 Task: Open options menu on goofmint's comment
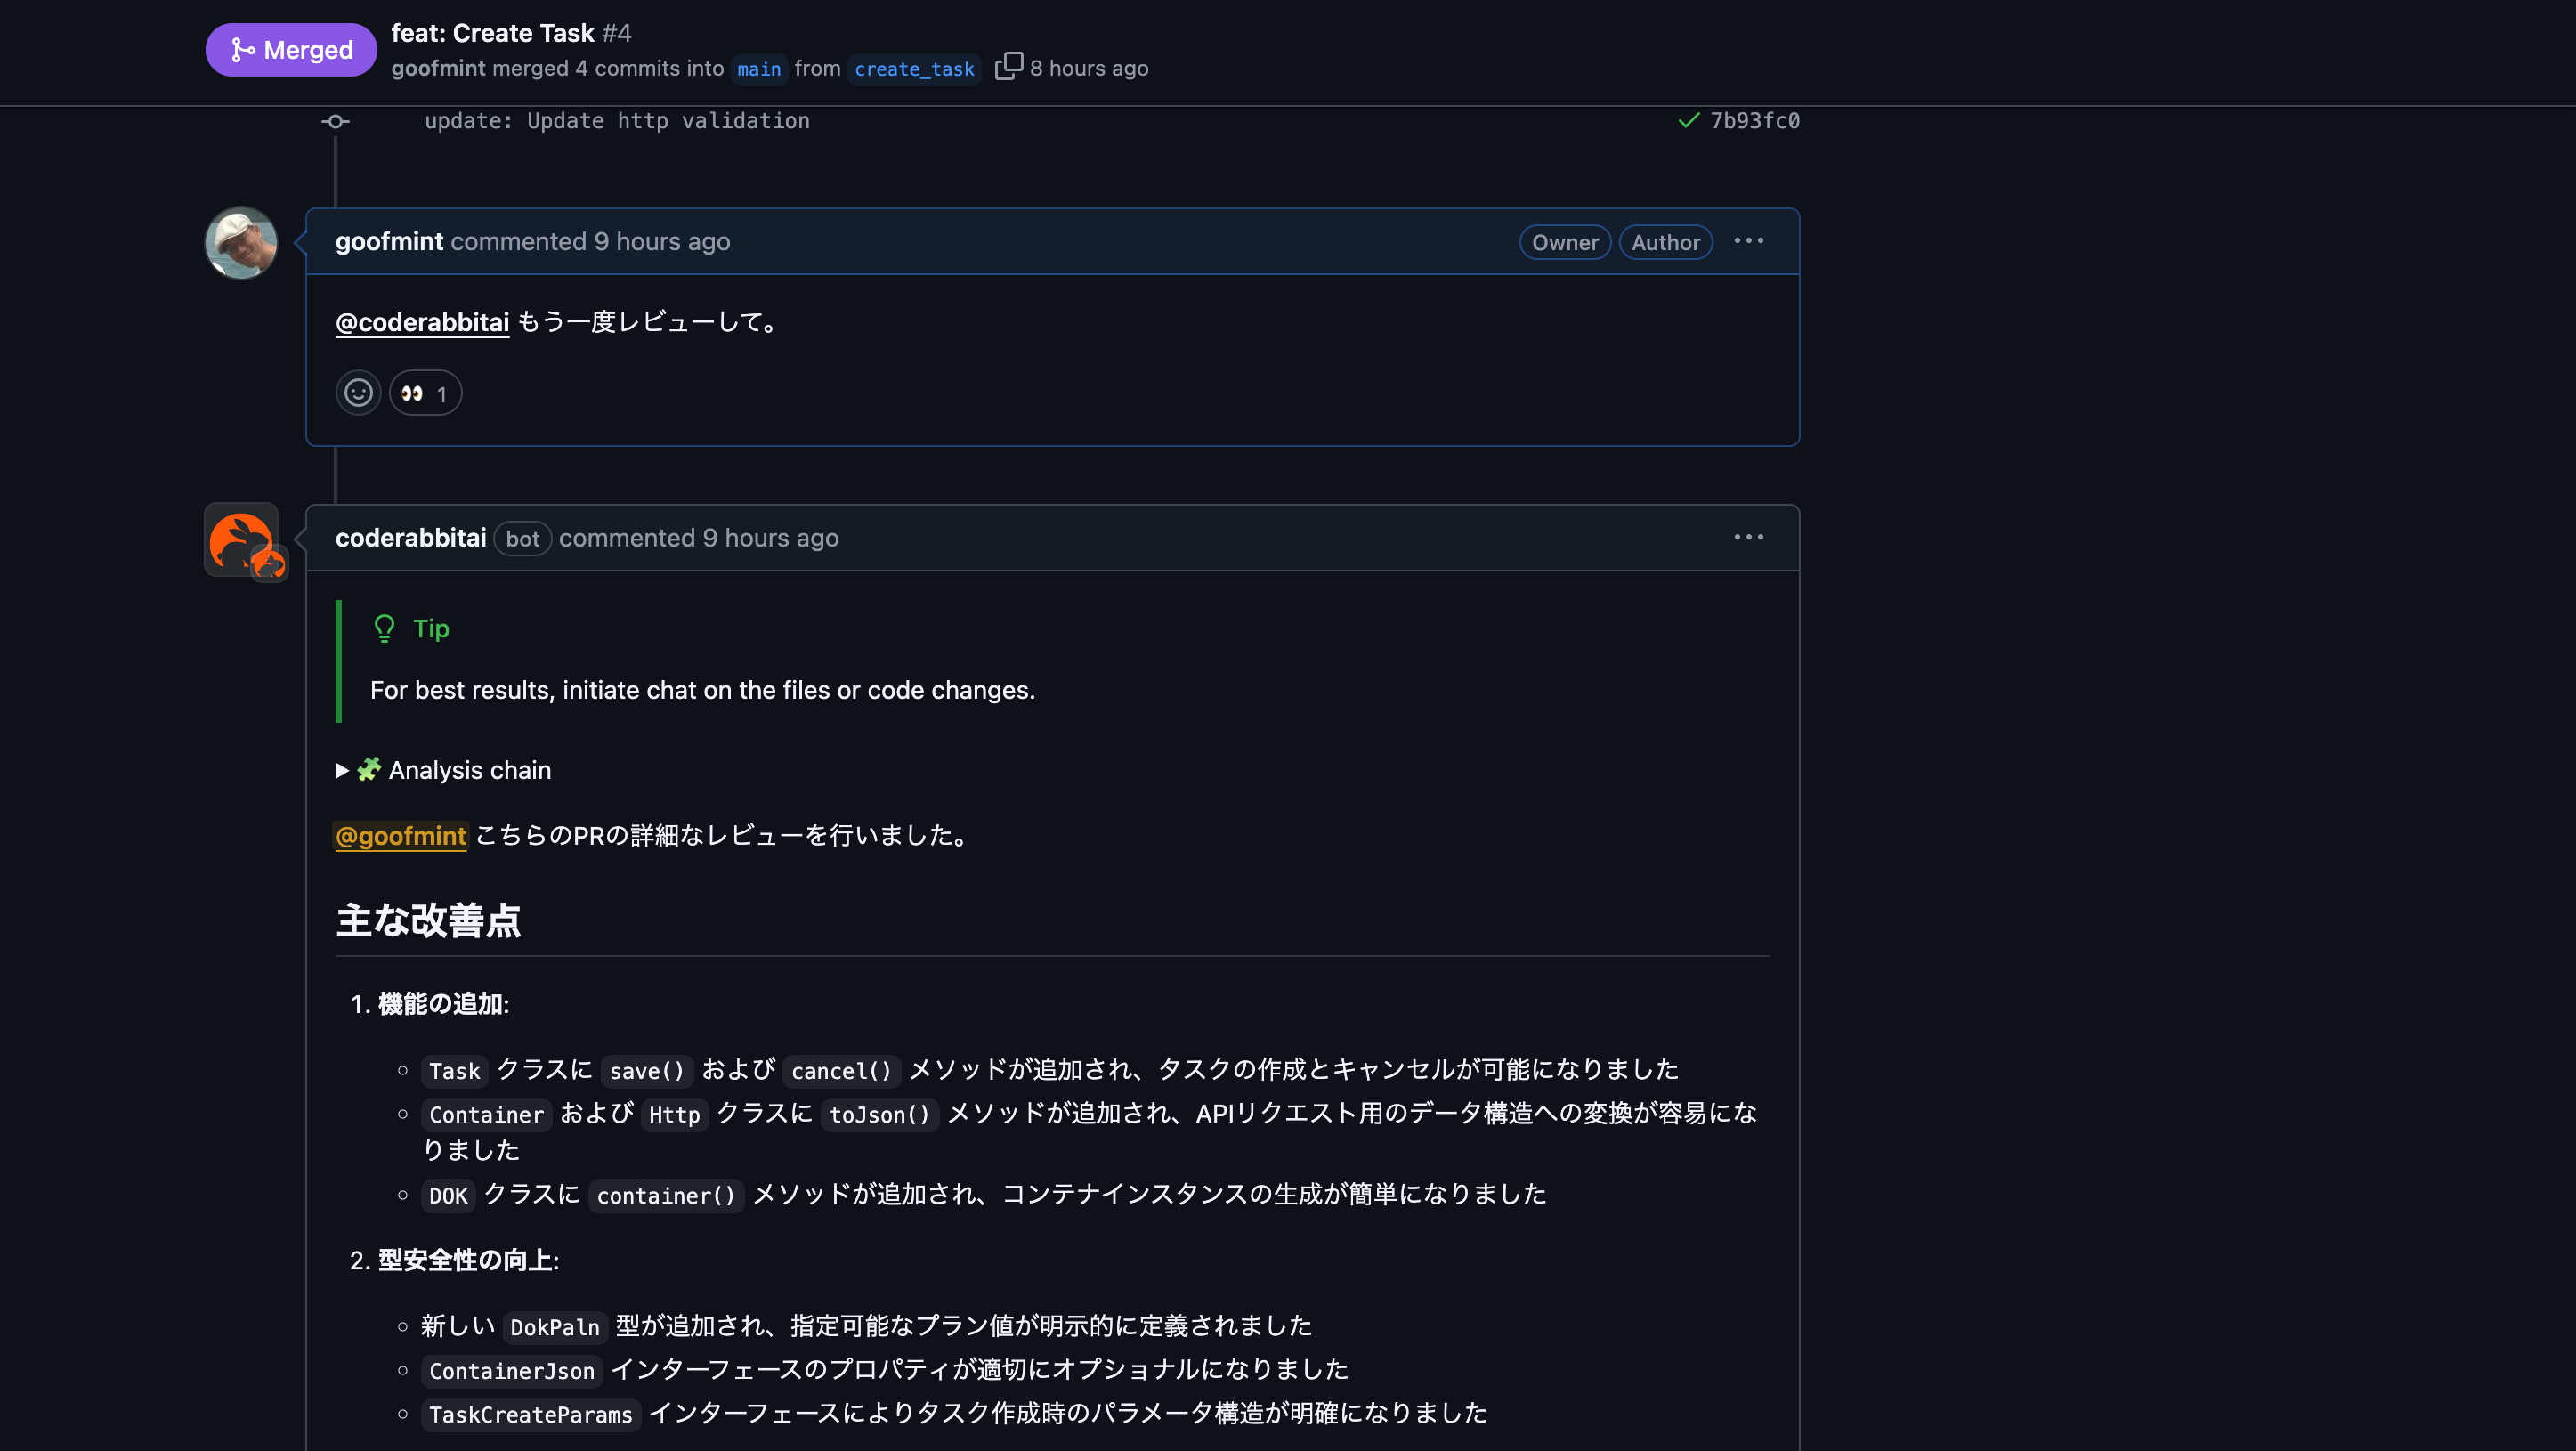pos(1748,241)
